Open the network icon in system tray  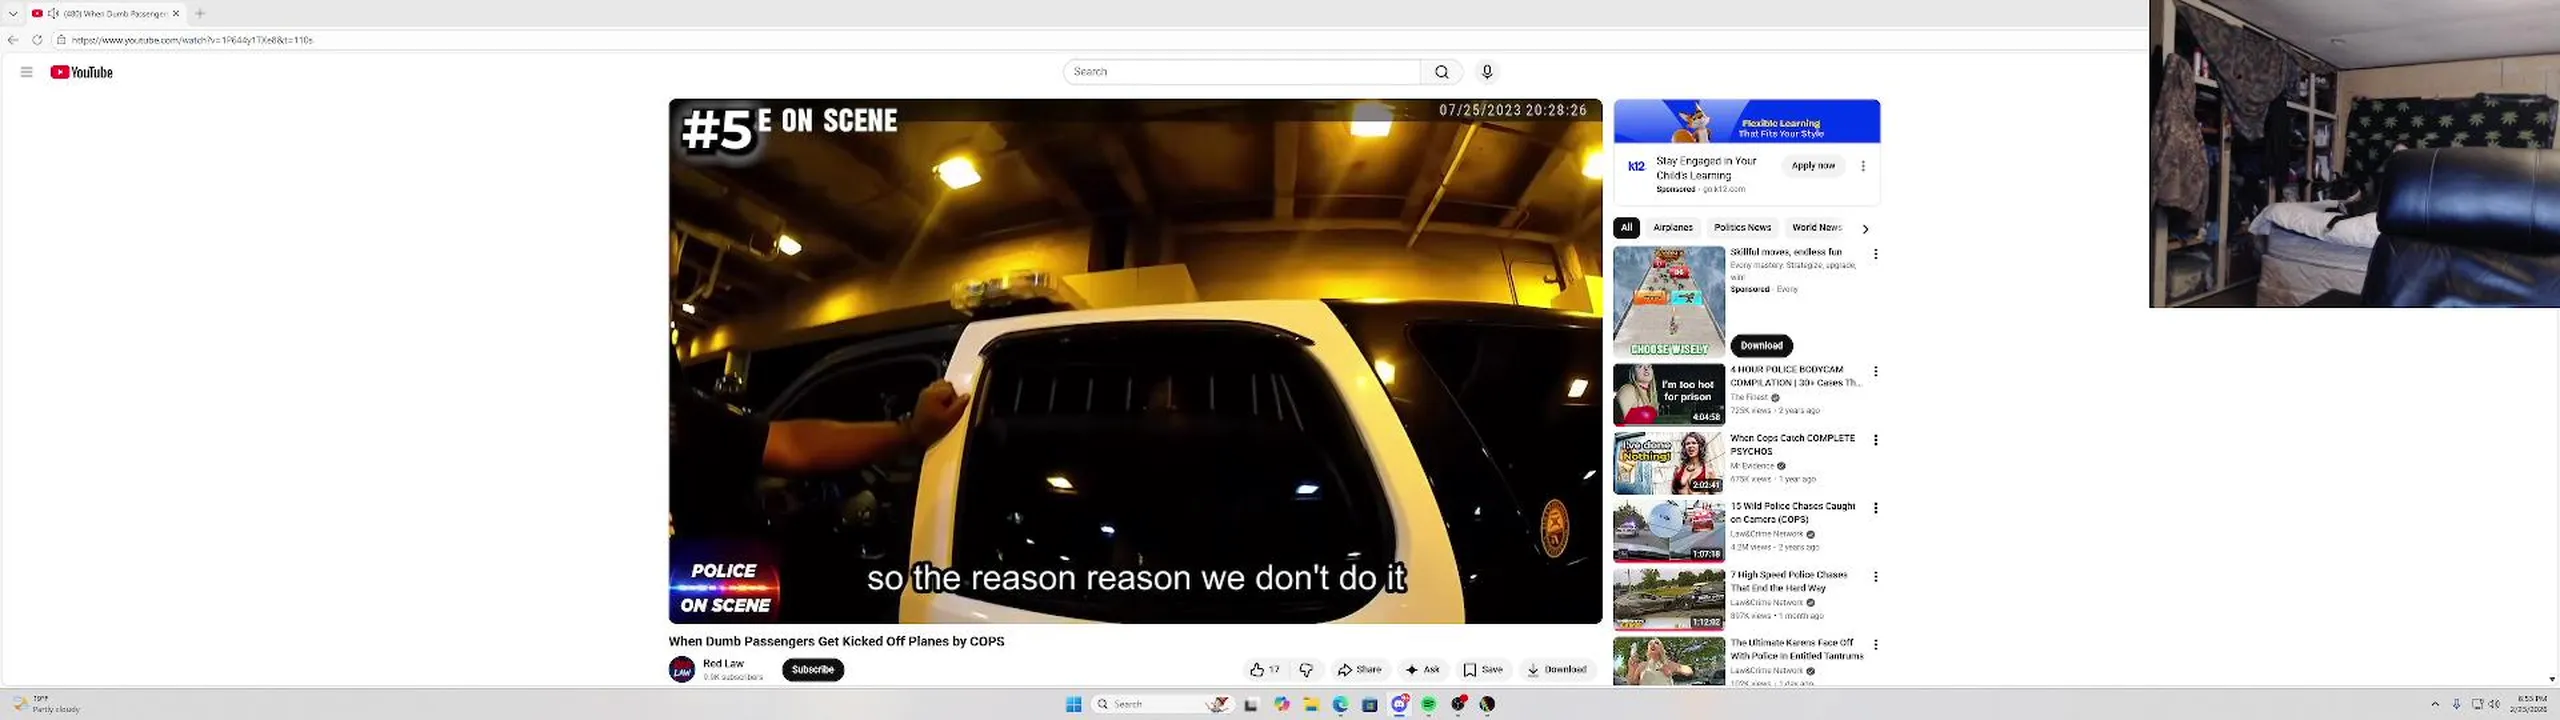[2477, 705]
